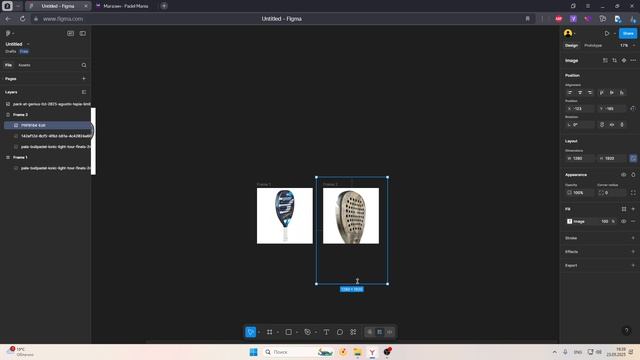Align left in Alignment row

[570, 93]
